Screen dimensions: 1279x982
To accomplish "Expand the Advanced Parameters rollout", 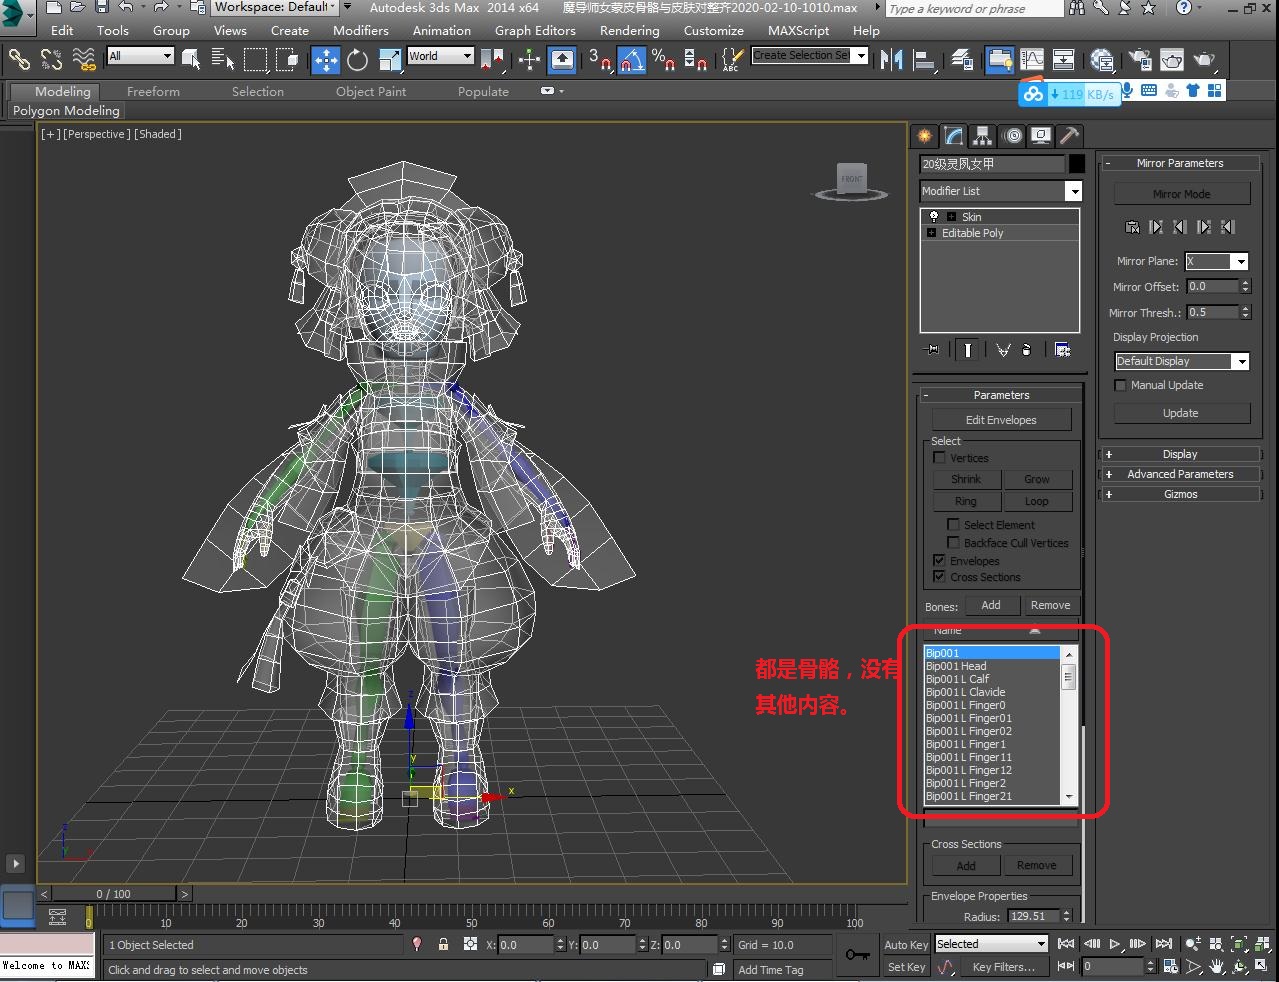I will [1180, 473].
